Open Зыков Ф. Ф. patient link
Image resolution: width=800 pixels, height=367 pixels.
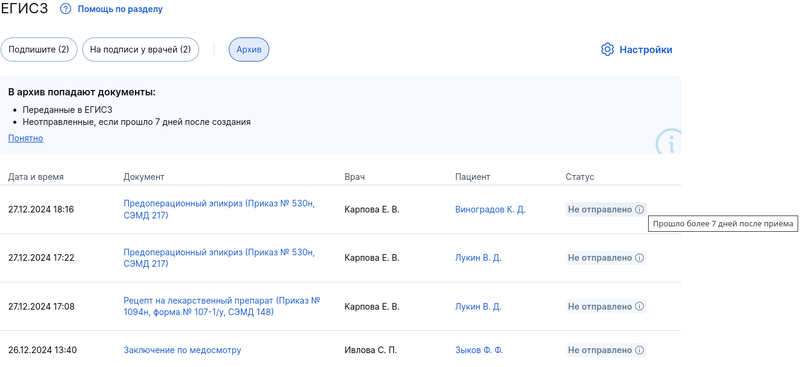pos(479,350)
